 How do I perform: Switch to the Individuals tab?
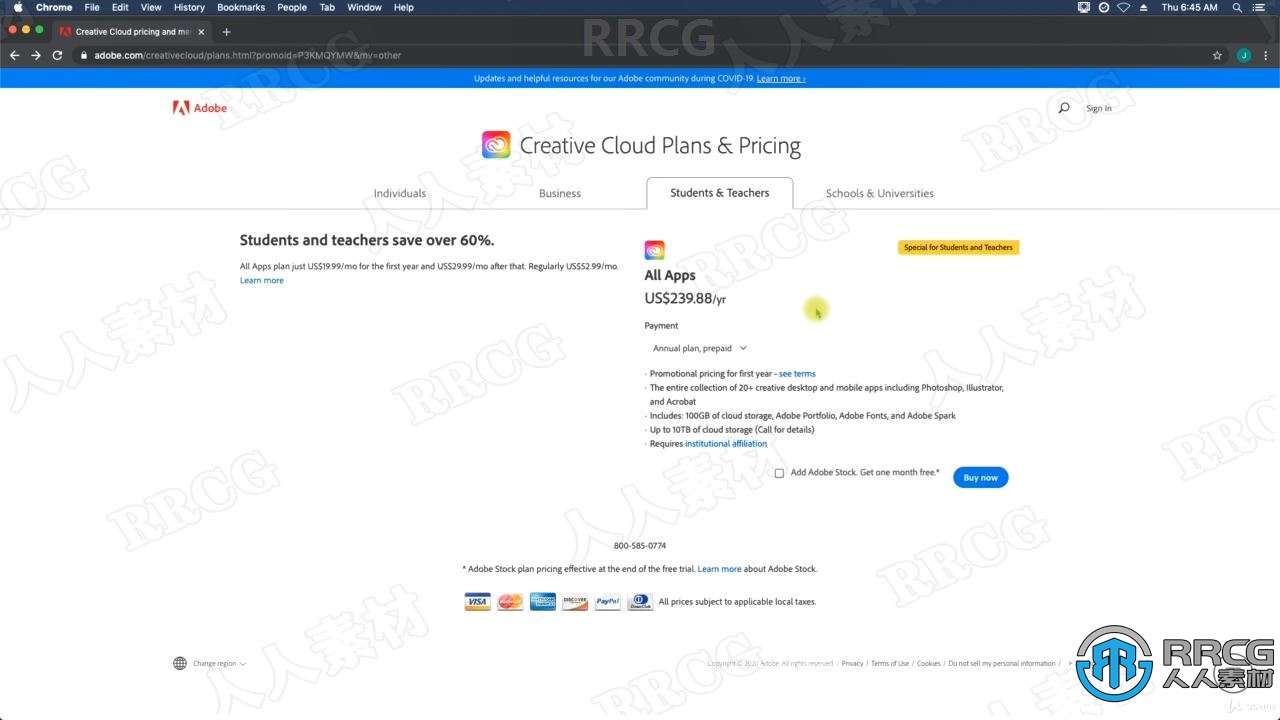[400, 193]
